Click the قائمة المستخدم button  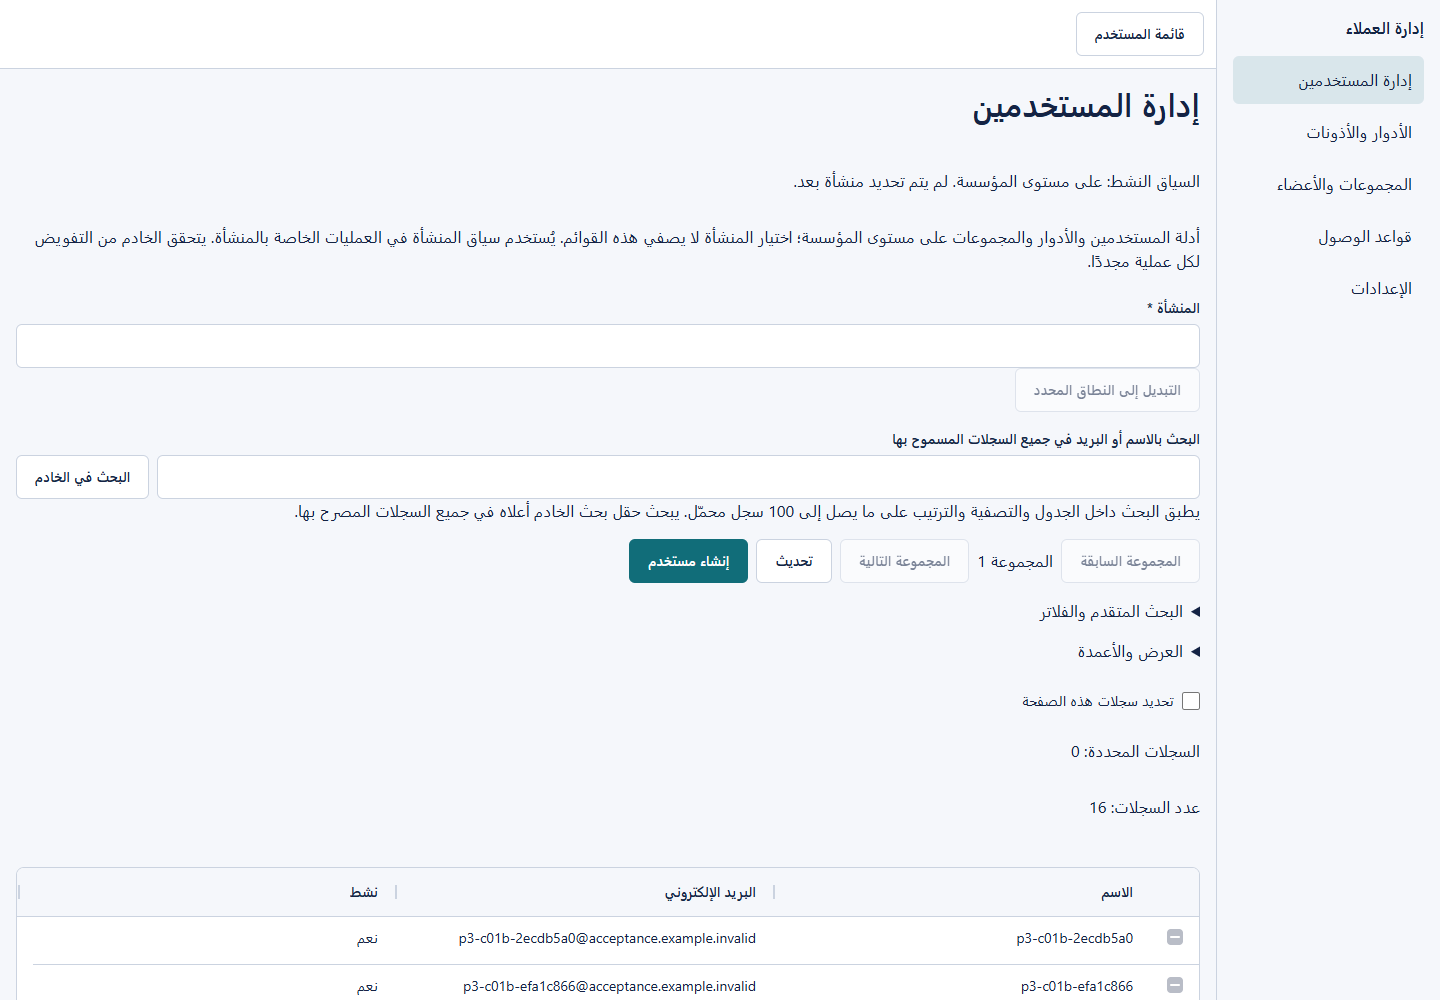click(1140, 34)
